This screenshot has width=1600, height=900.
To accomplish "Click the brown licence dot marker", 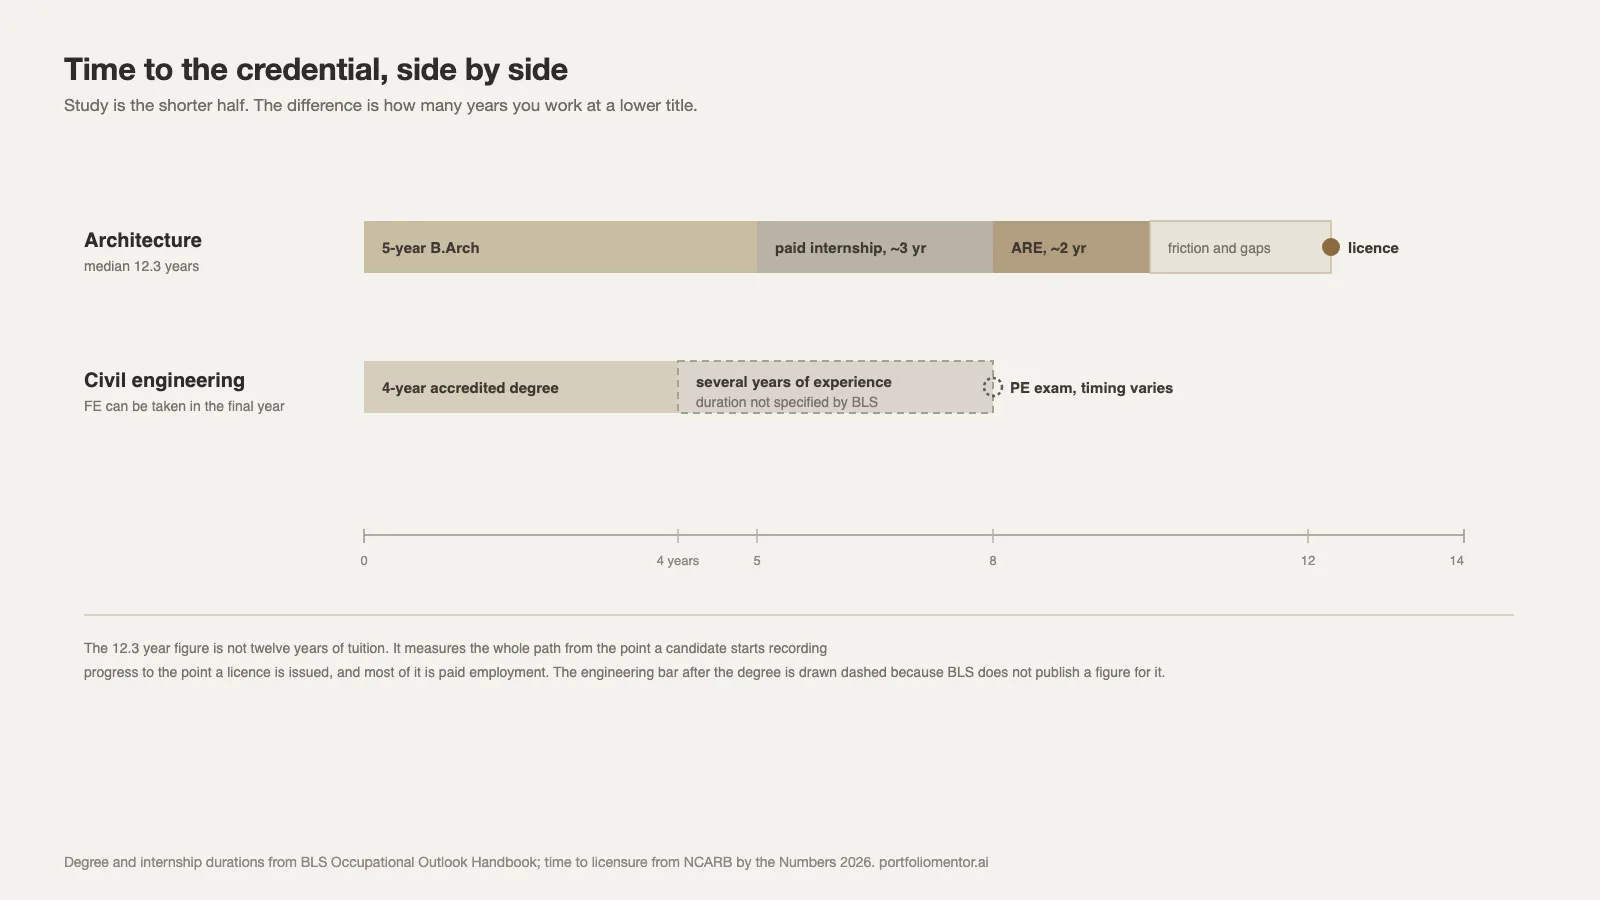I will 1330,247.
